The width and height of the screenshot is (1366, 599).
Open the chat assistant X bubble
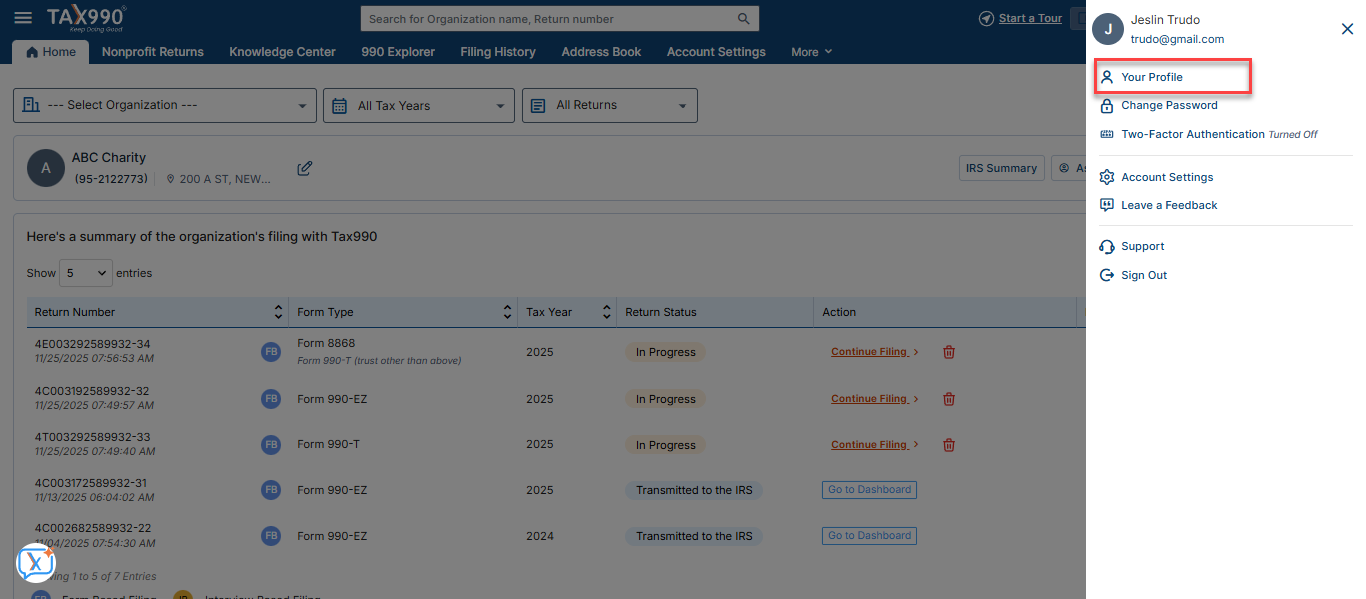[36, 563]
